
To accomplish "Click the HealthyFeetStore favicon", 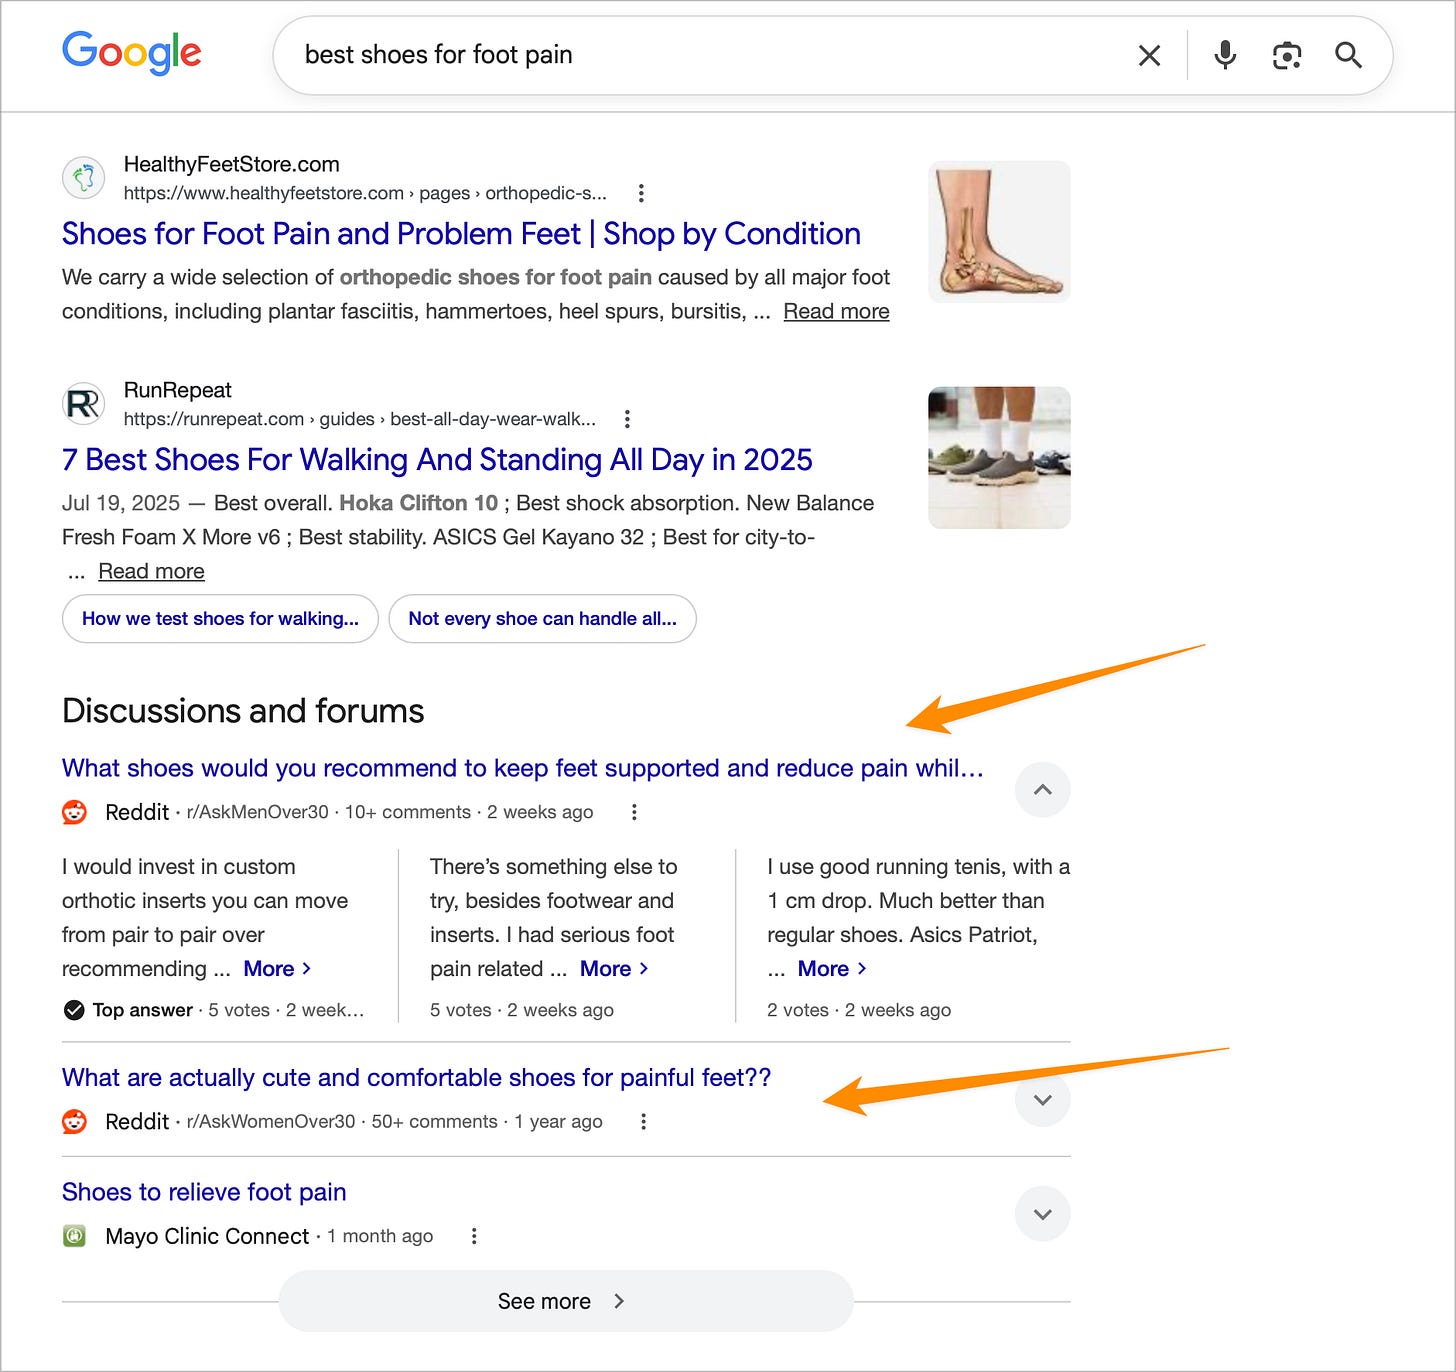I will [x=84, y=178].
